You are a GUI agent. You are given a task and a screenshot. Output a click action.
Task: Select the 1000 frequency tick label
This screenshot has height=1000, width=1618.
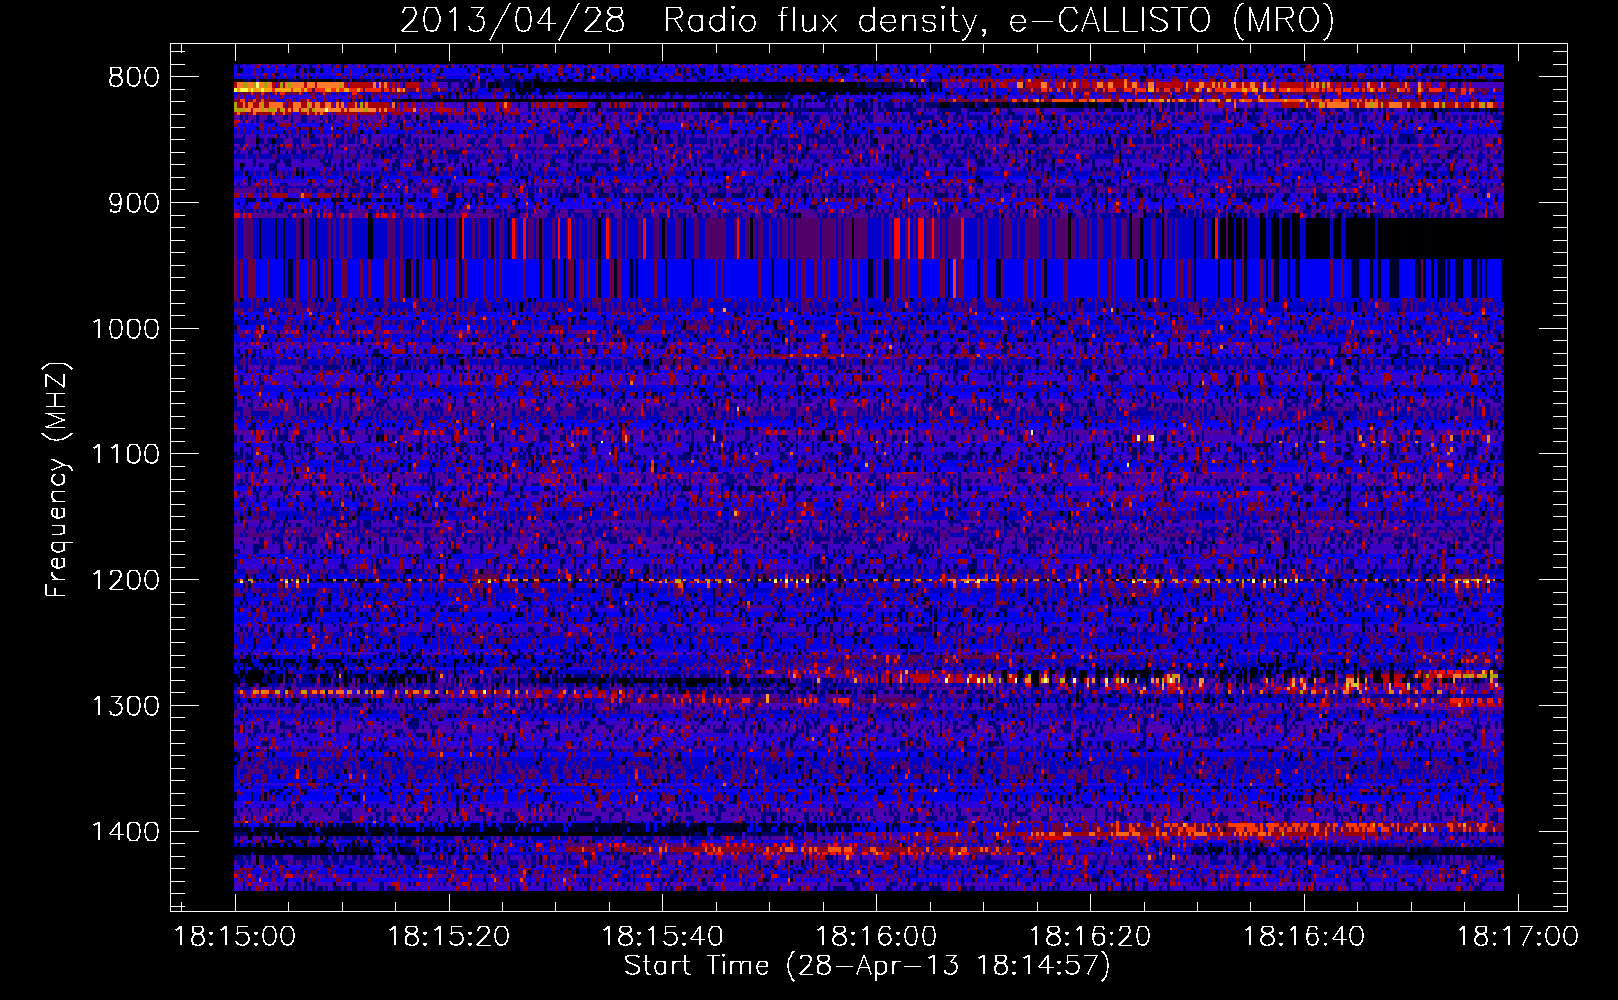pos(125,329)
